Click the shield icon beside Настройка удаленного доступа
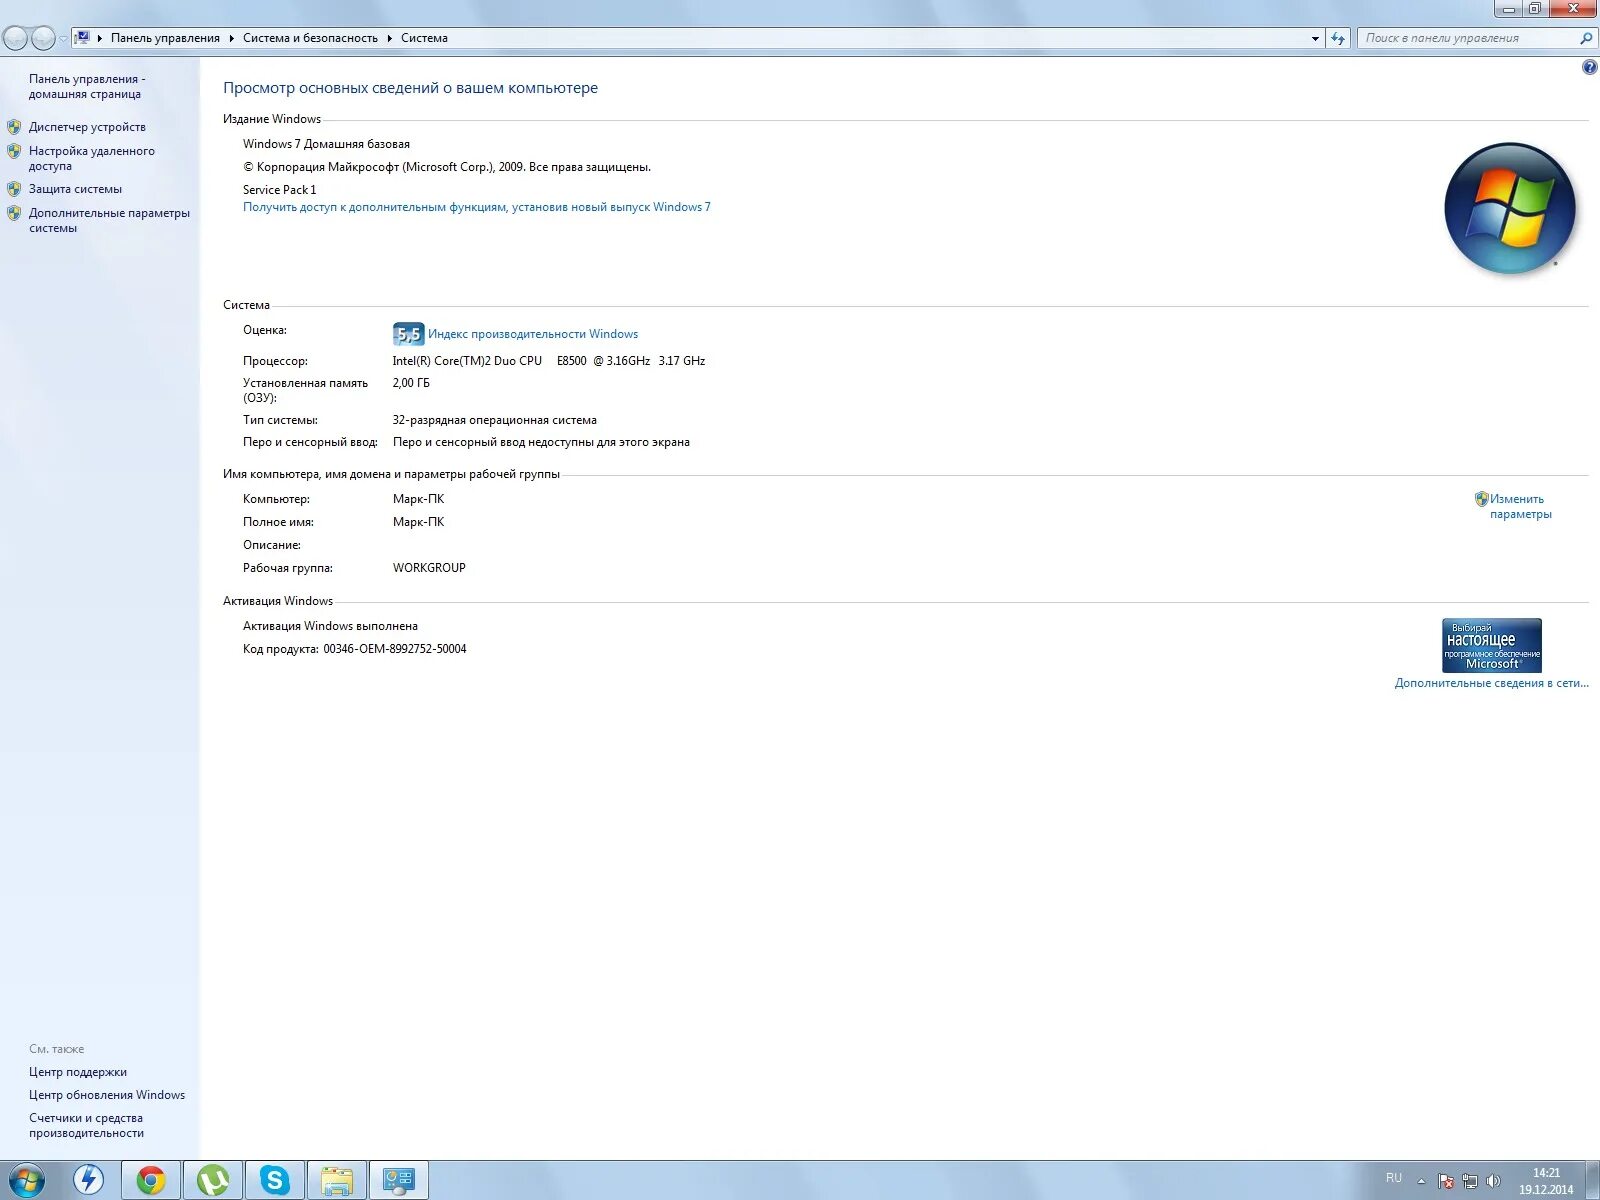 [14, 151]
